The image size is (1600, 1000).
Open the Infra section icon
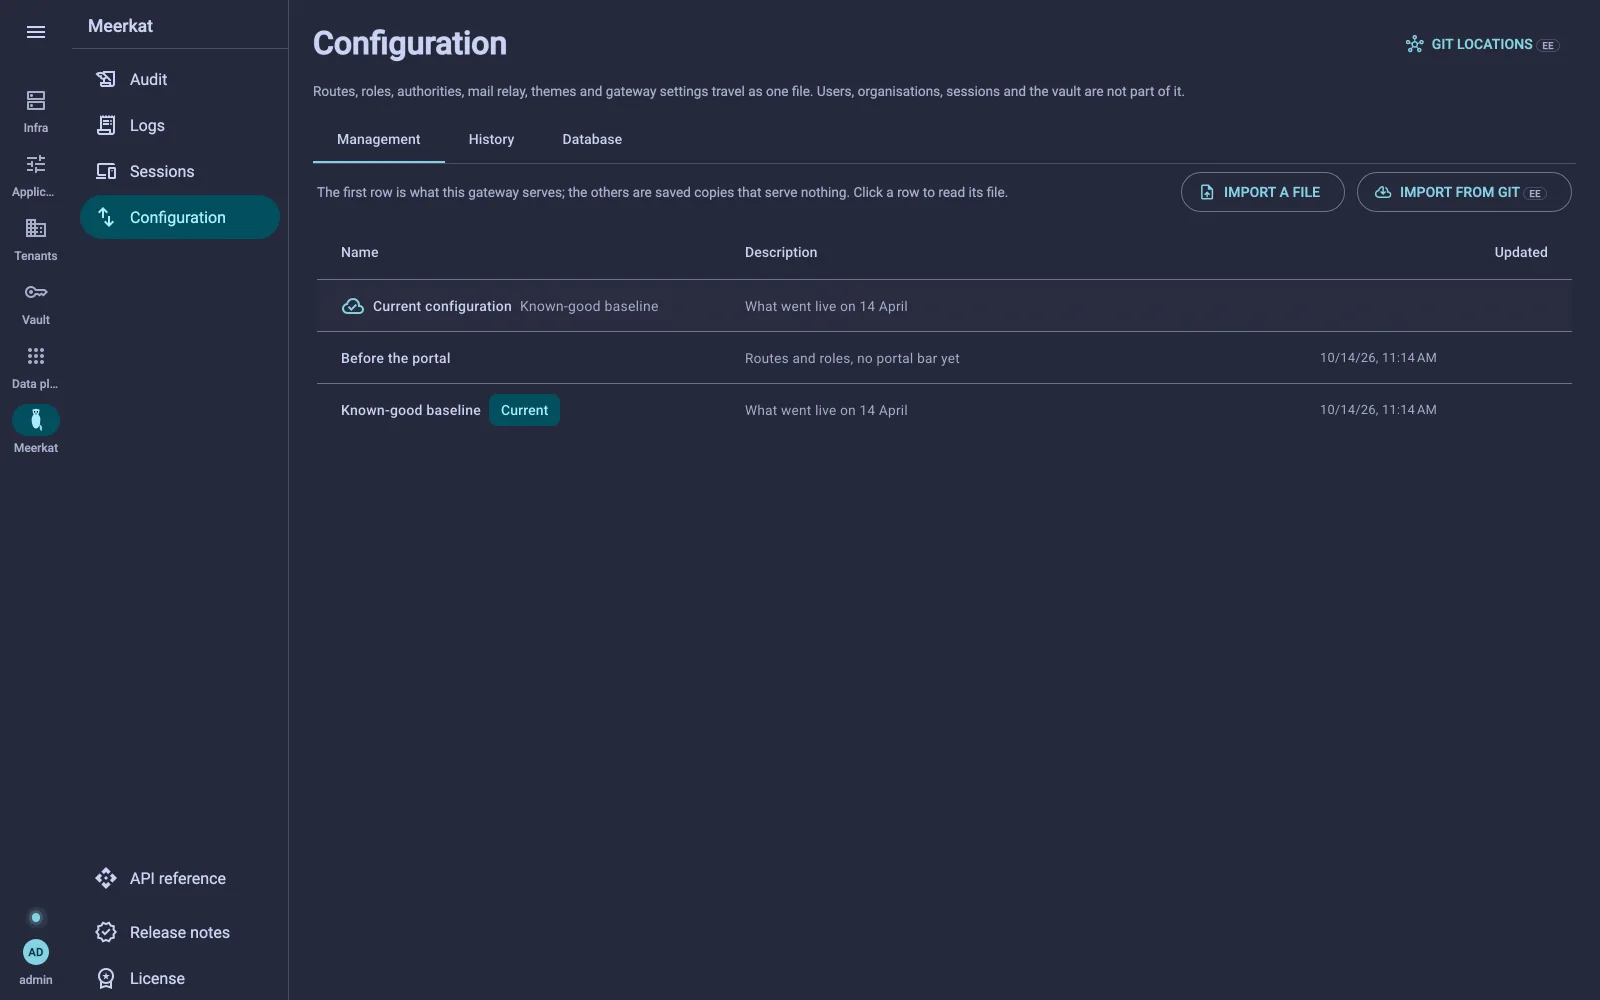pyautogui.click(x=36, y=100)
